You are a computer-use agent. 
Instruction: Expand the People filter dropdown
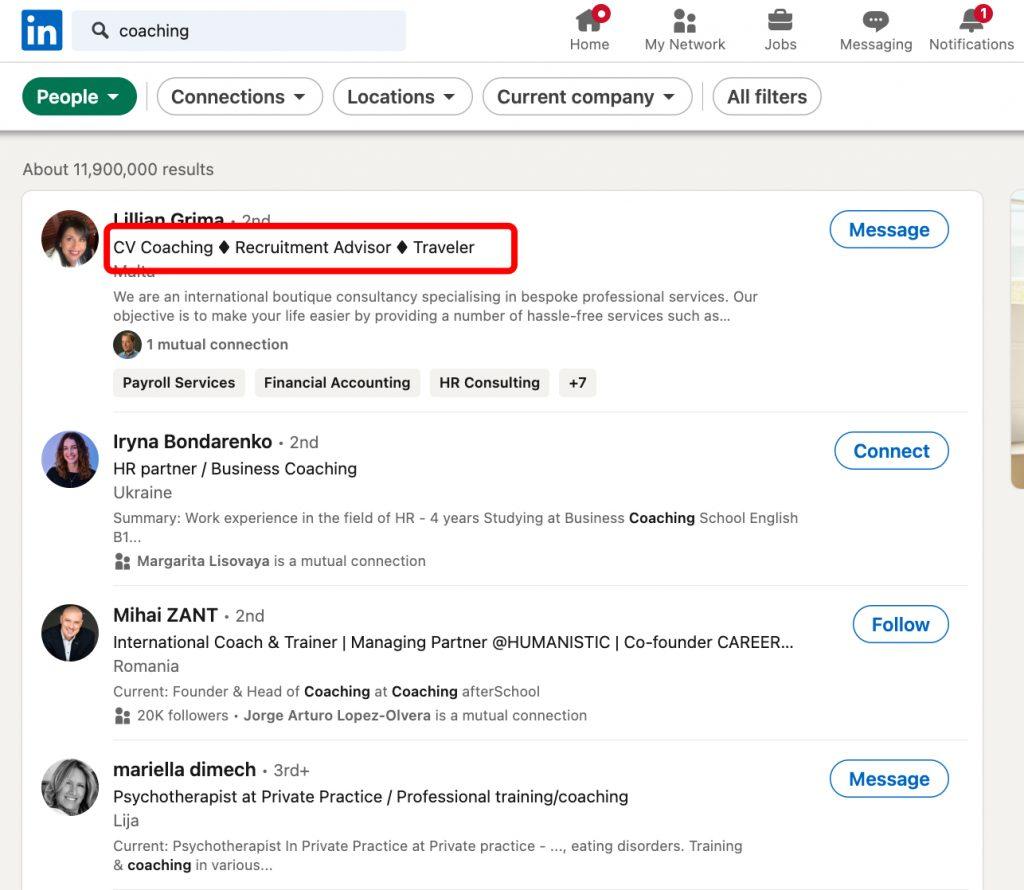point(79,97)
